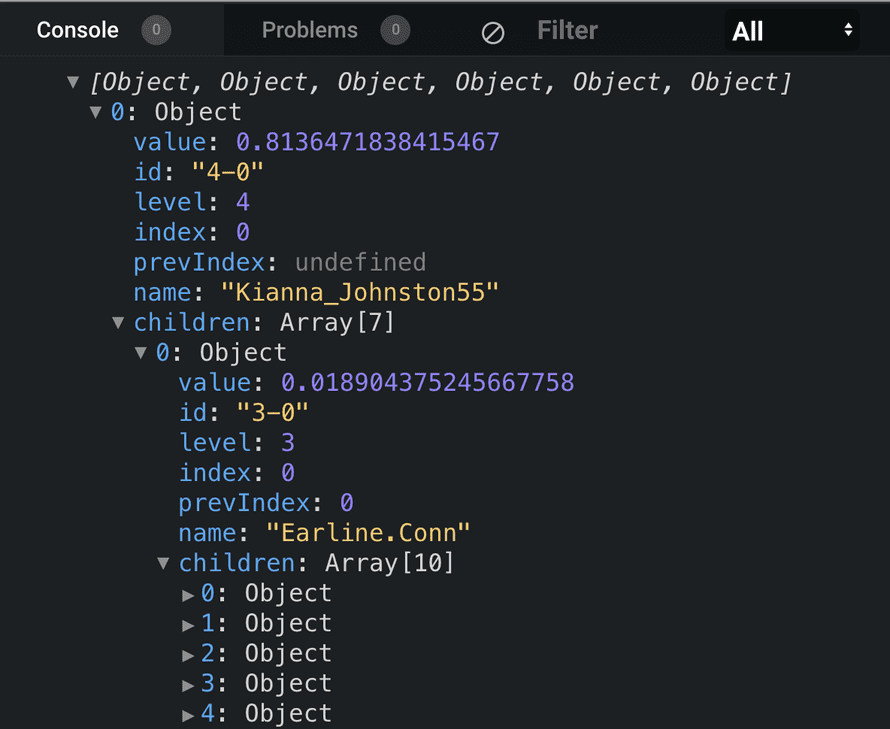Screen dimensions: 890x729
Task: Collapse the children Array[7] node
Action: point(118,322)
